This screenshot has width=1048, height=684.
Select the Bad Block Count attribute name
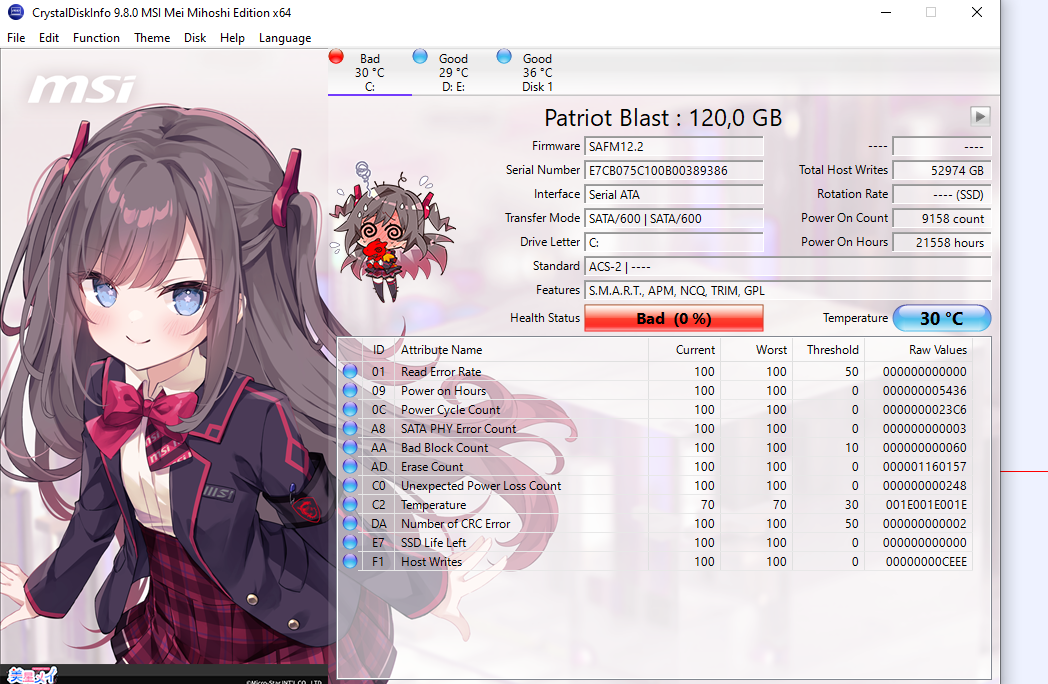444,448
